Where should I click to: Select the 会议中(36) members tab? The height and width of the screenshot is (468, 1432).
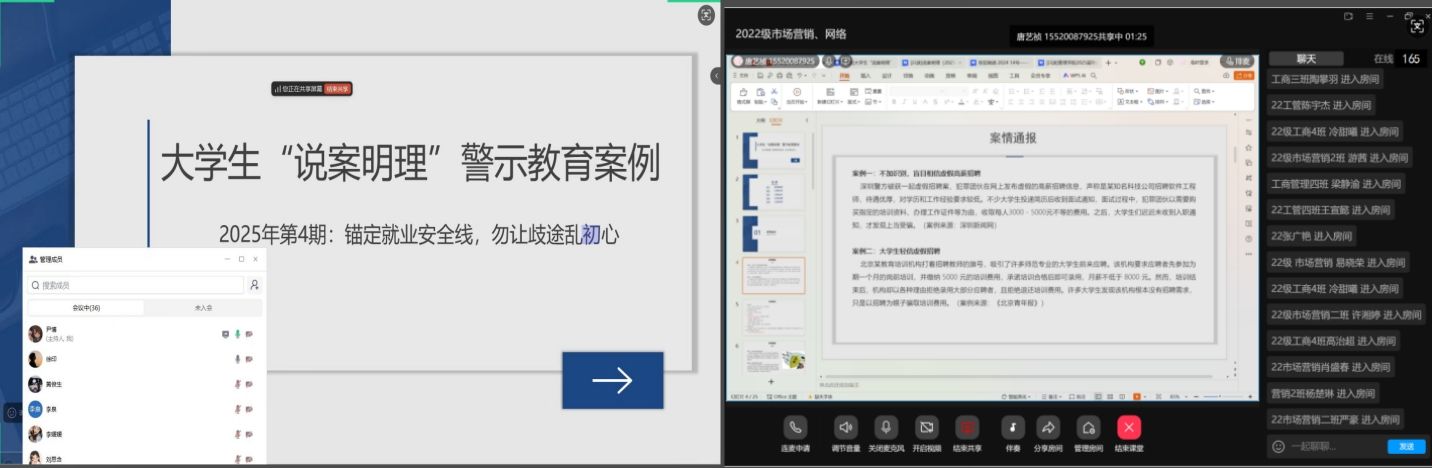(x=85, y=308)
